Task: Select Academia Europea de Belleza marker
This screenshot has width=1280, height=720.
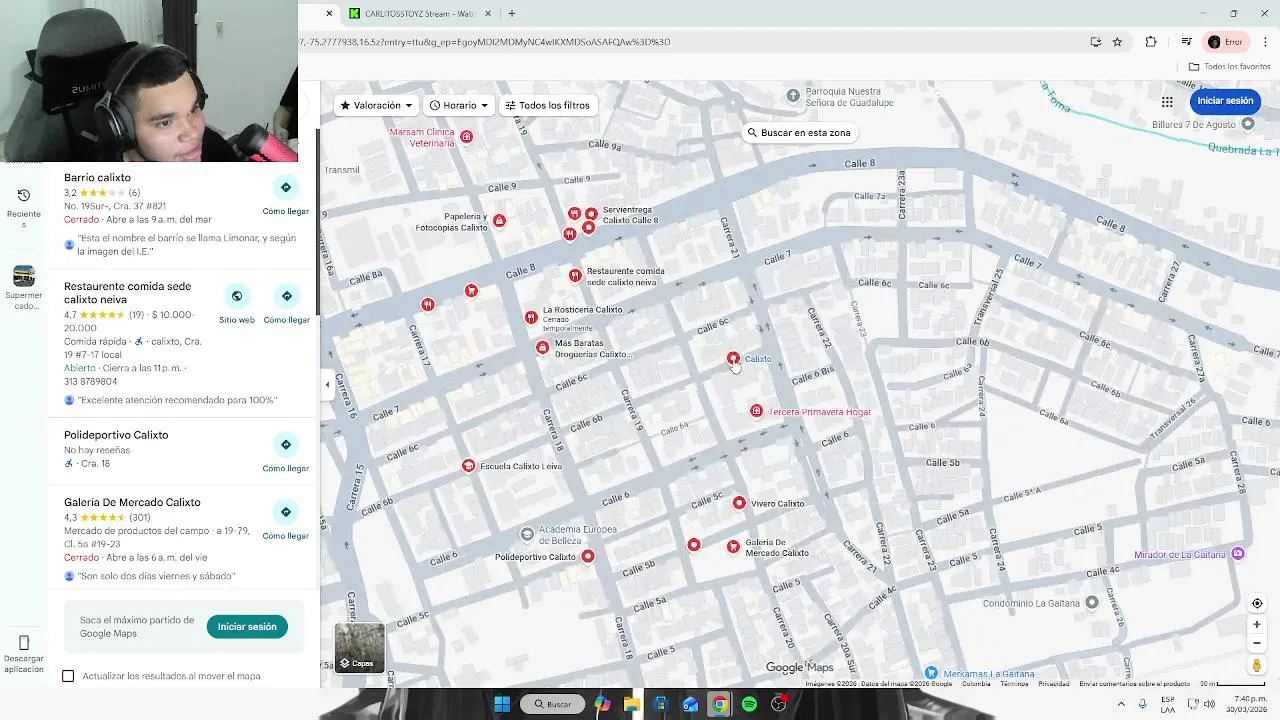Action: tap(527, 534)
